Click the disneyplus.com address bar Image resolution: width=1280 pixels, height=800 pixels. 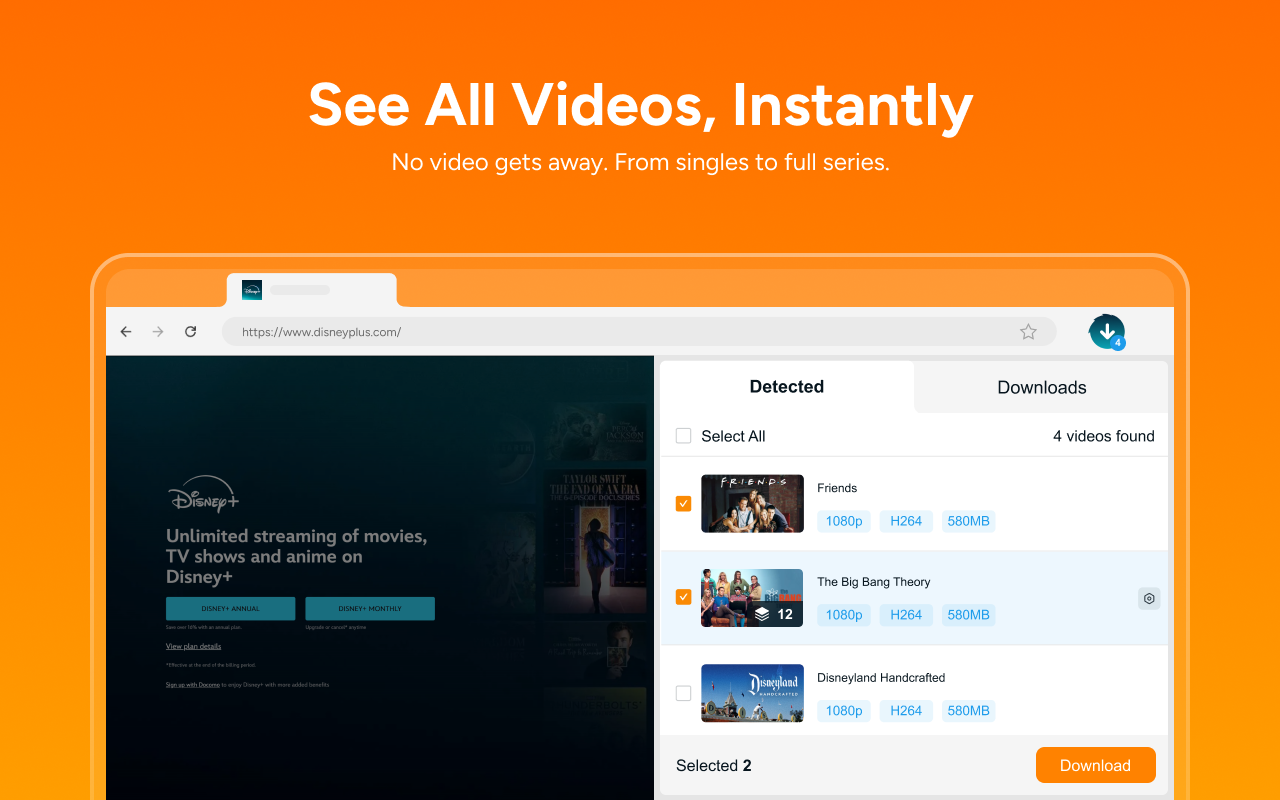(x=638, y=332)
